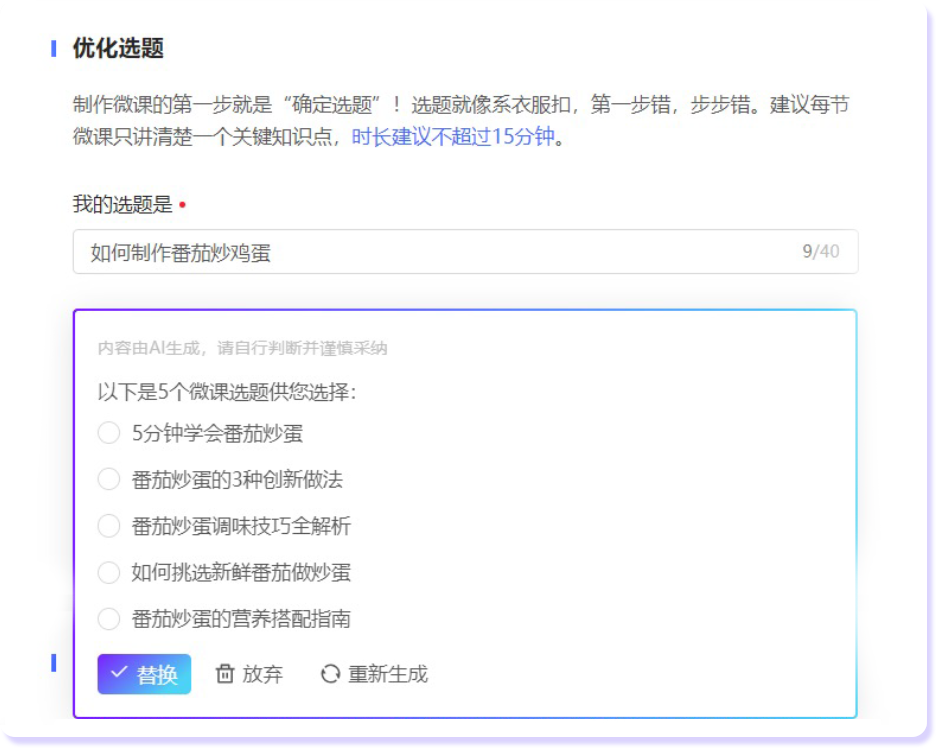Click the 内容由AI生成 disclaimer text
This screenshot has height=748, width=936.
(x=242, y=348)
